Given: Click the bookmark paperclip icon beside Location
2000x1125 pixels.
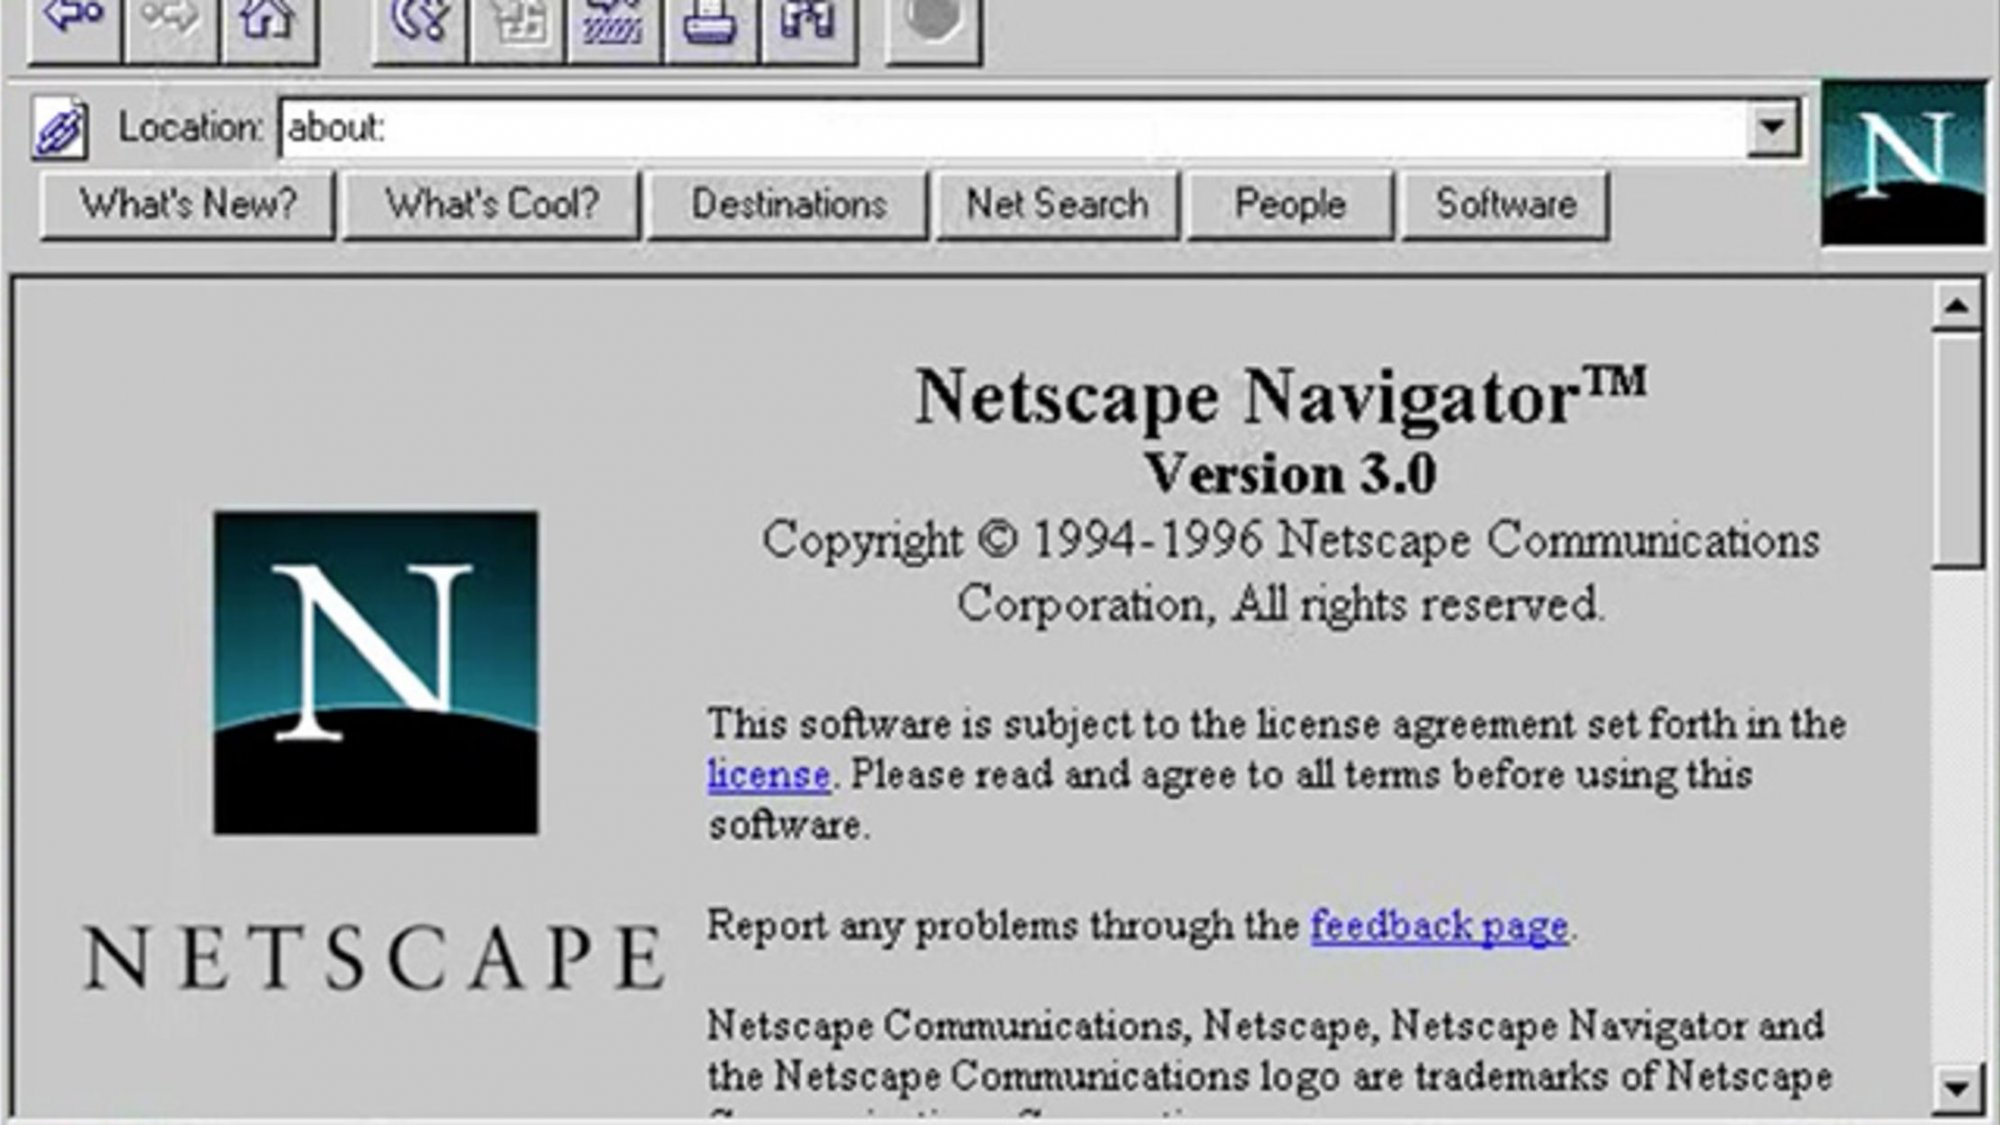Looking at the screenshot, I should coord(58,130).
